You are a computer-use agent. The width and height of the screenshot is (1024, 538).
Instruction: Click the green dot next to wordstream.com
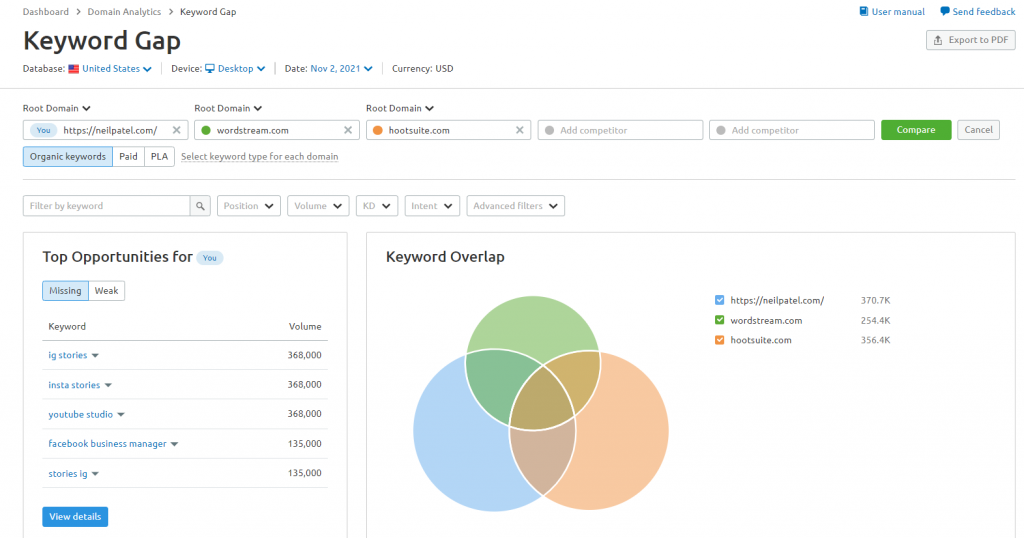(x=206, y=130)
